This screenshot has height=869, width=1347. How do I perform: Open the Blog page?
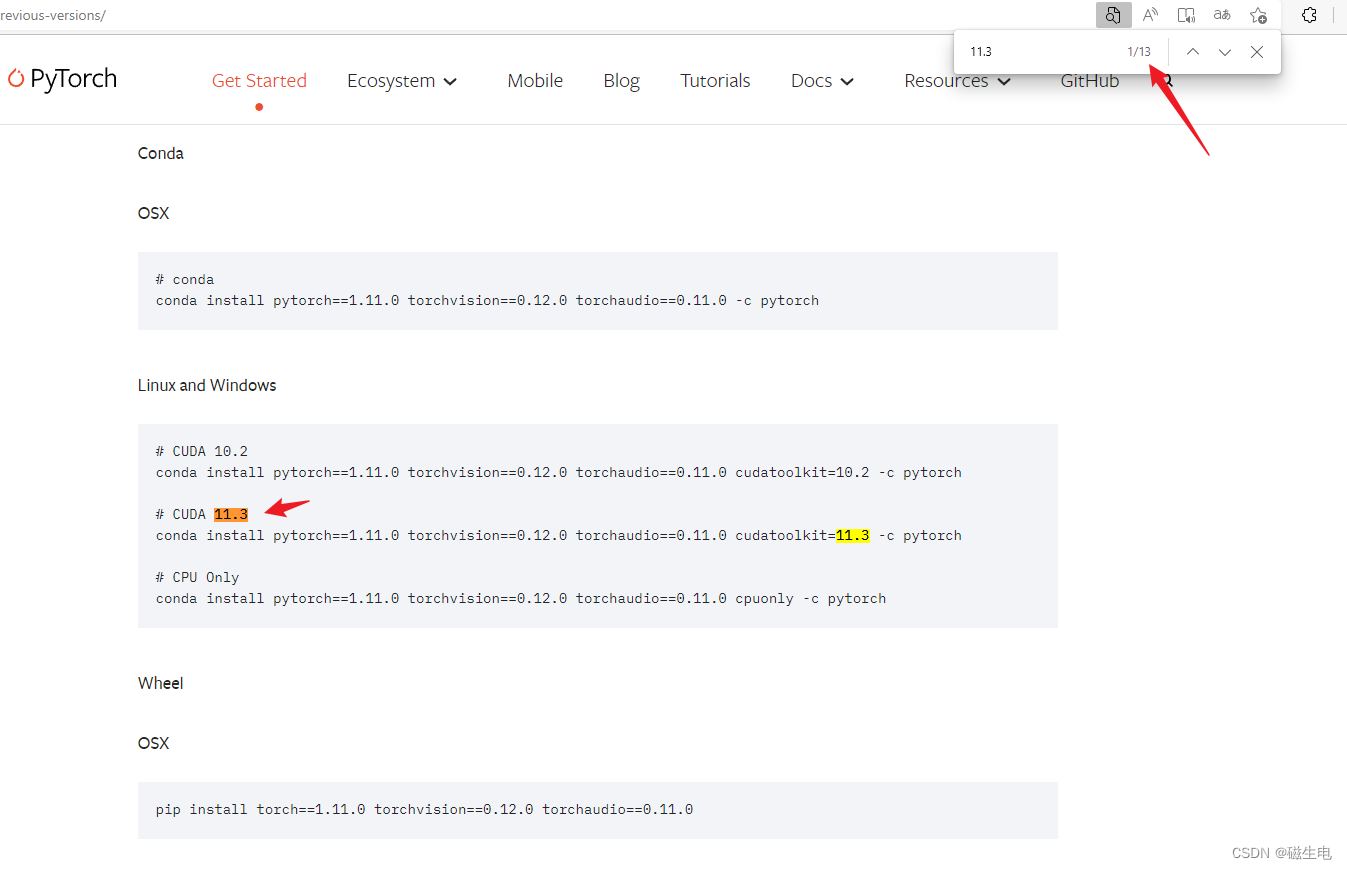tap(621, 81)
